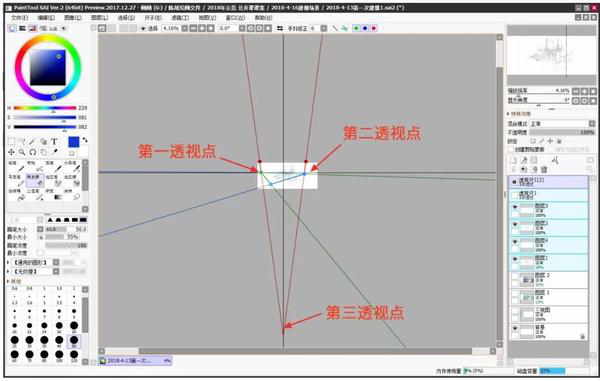Click the navigator preview thumbnail

(x=551, y=55)
